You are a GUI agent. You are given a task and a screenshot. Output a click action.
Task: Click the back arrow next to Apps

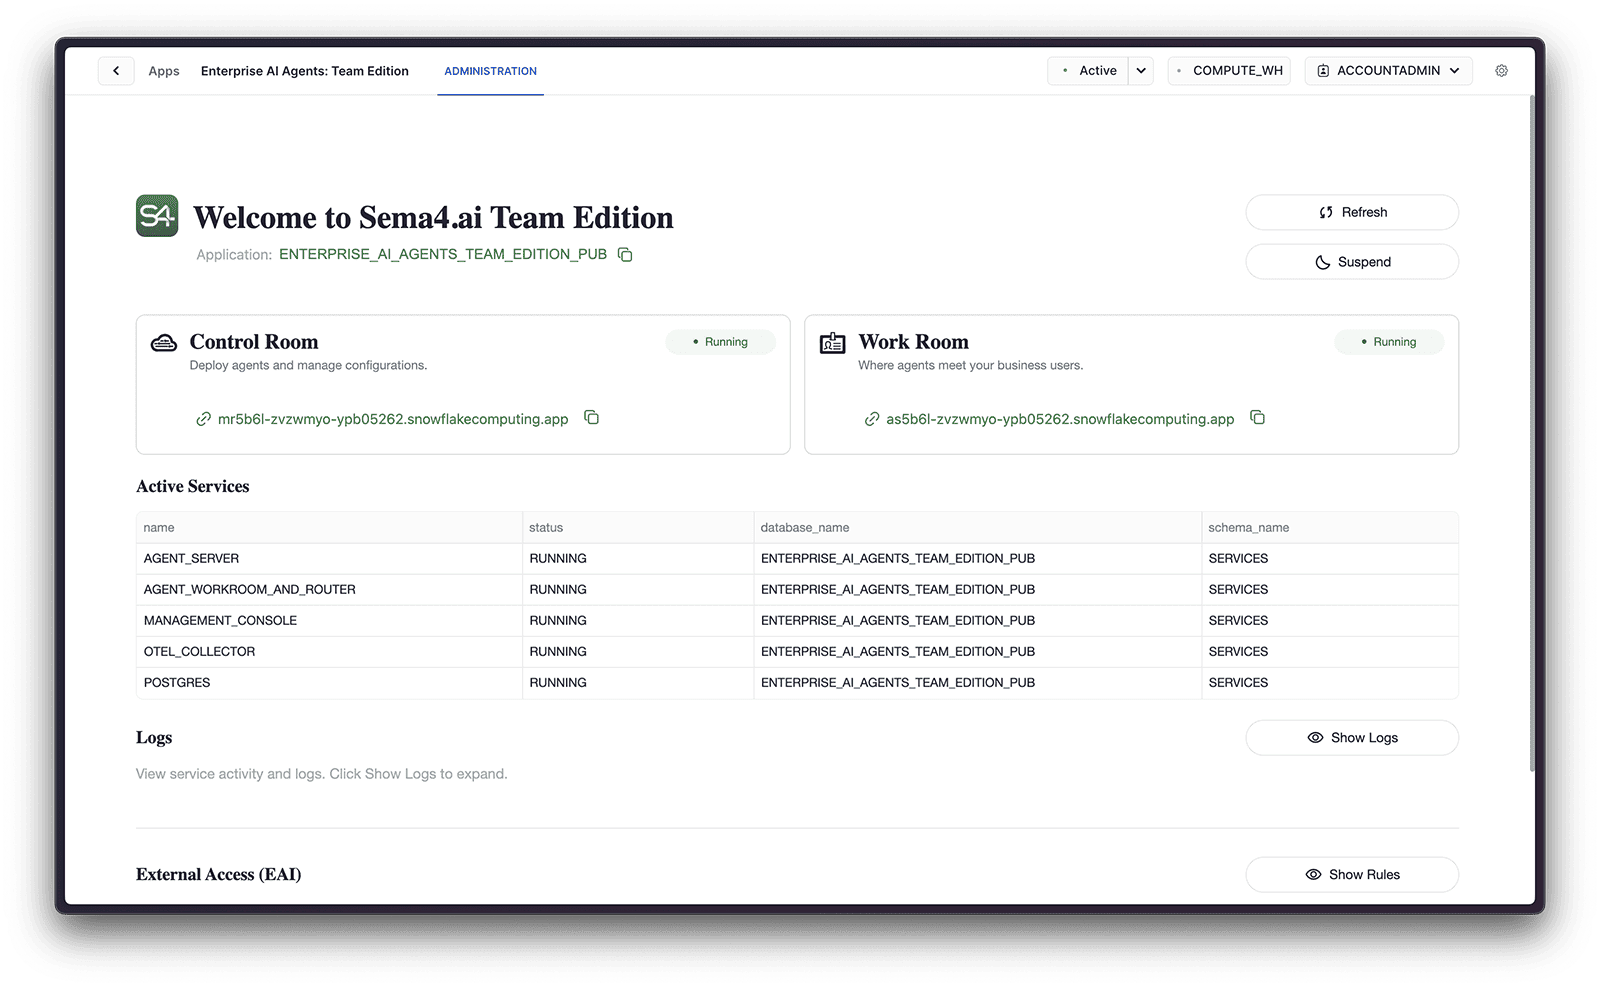(116, 70)
